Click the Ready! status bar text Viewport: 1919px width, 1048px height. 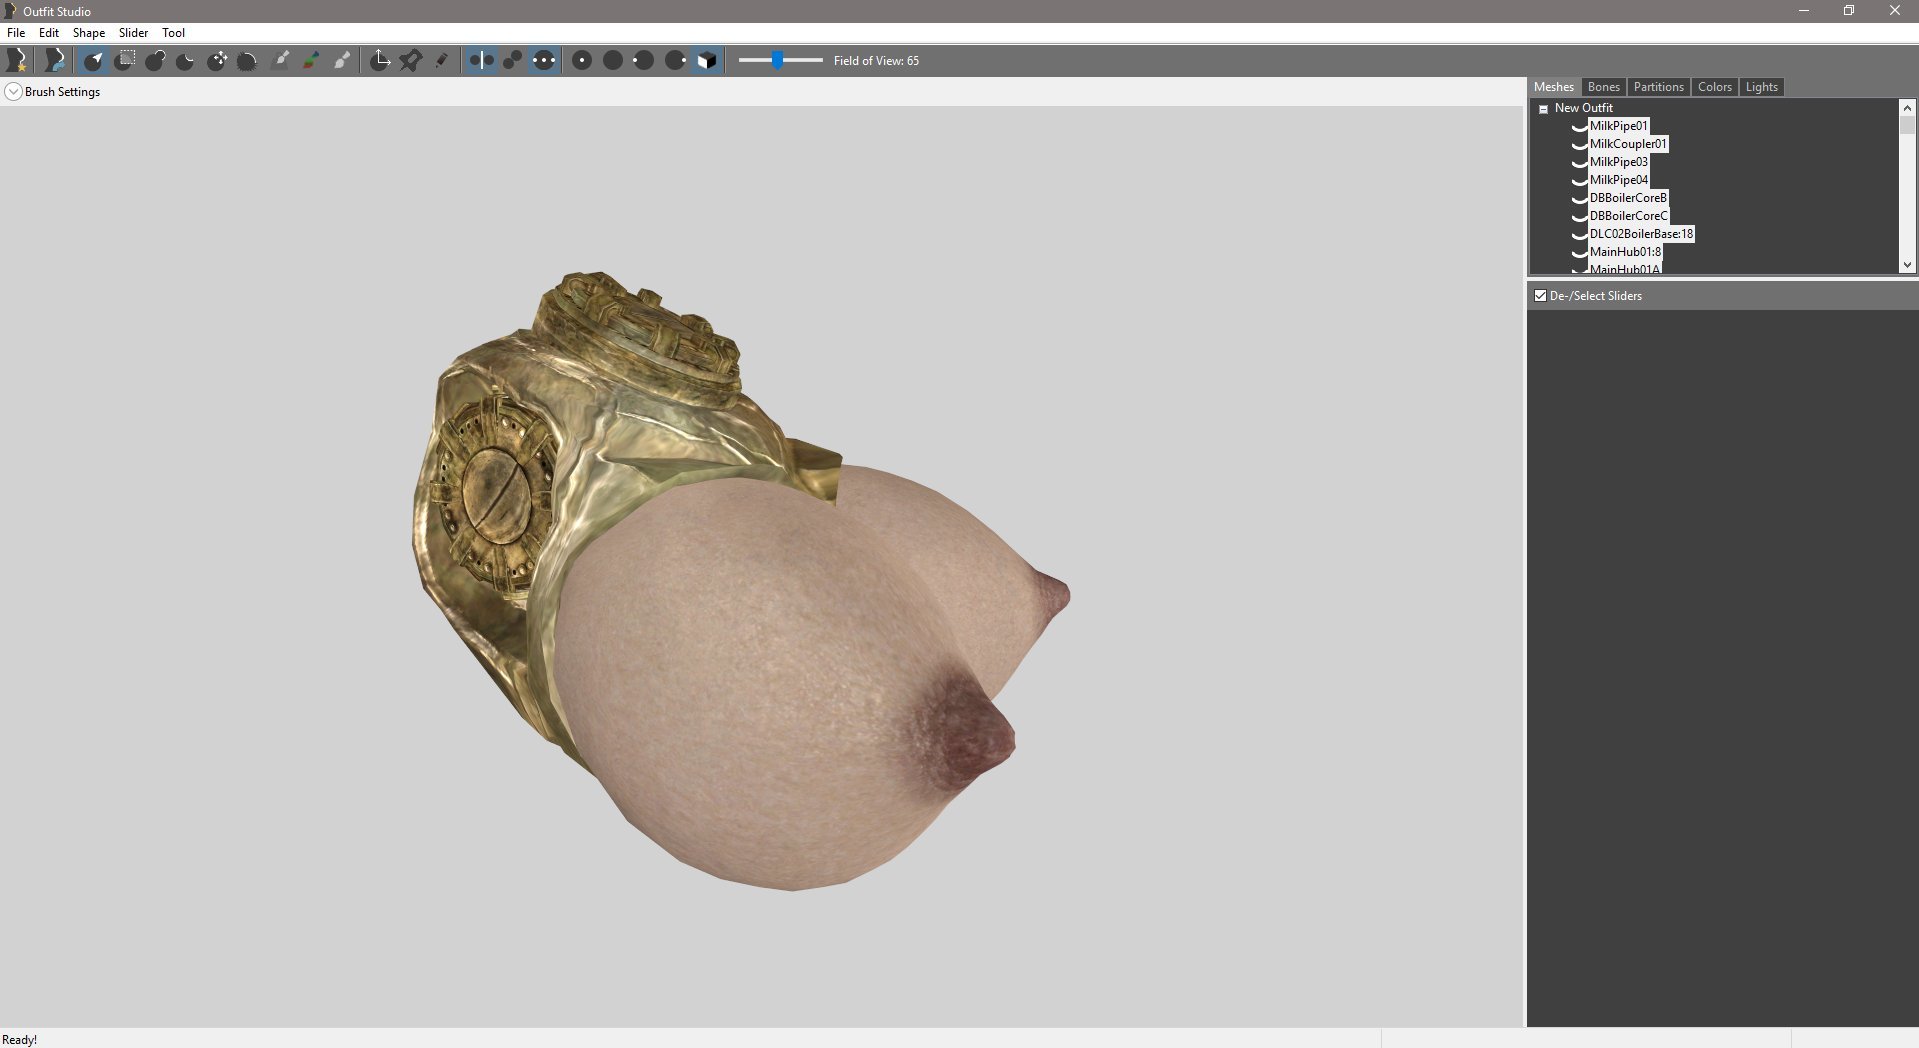pyautogui.click(x=19, y=1040)
